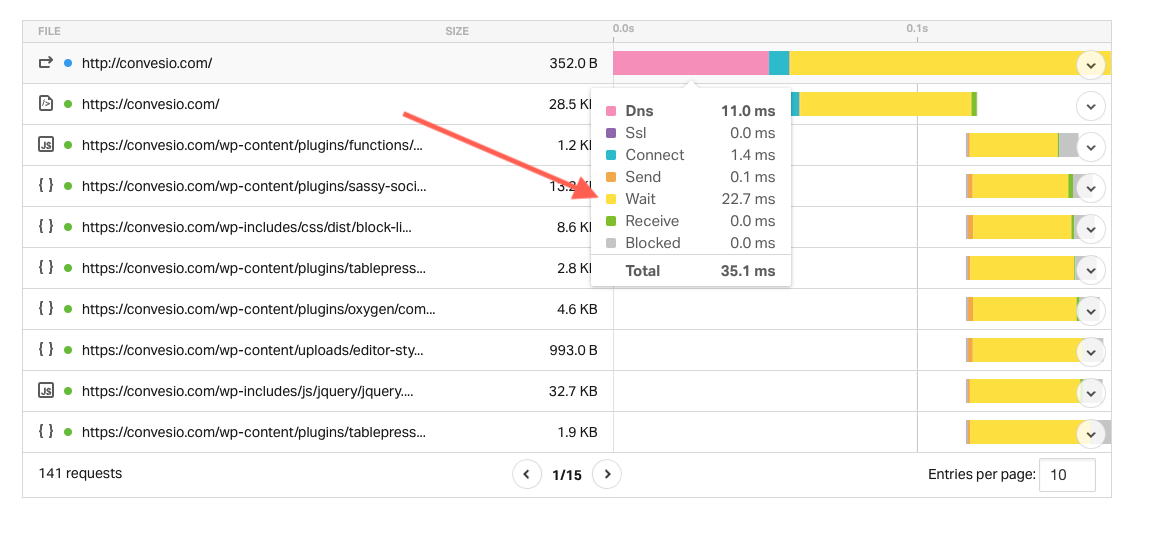
Task: Expand the sassy-soci request row
Action: point(1091,189)
